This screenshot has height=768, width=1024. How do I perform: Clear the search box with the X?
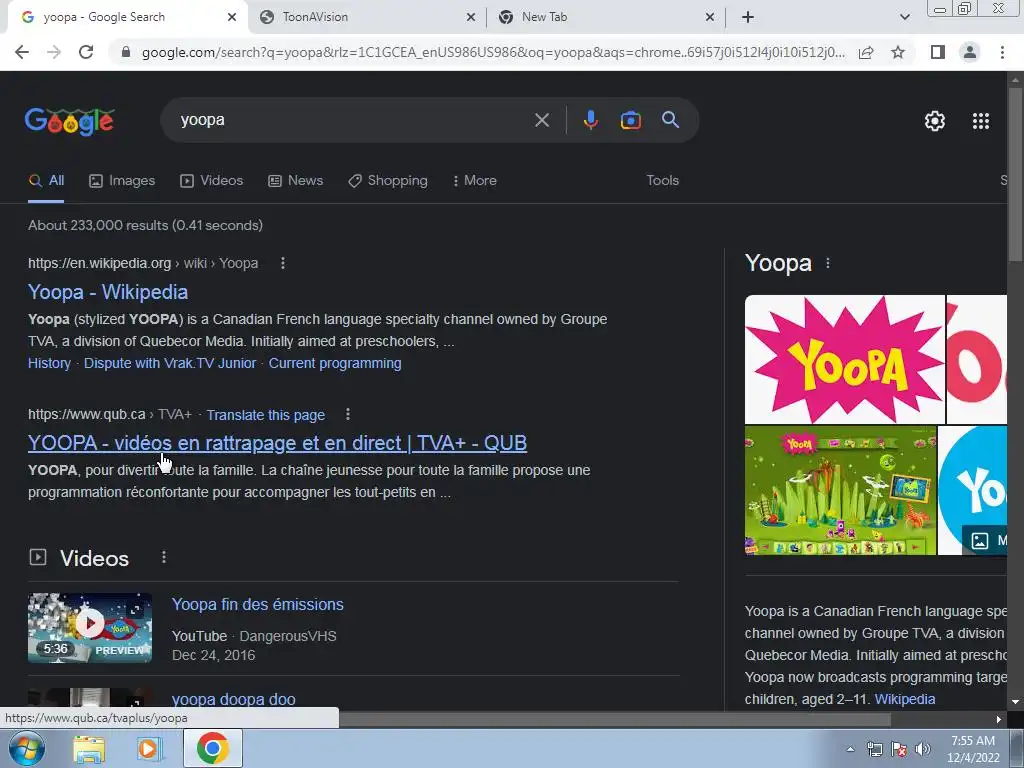click(x=541, y=120)
